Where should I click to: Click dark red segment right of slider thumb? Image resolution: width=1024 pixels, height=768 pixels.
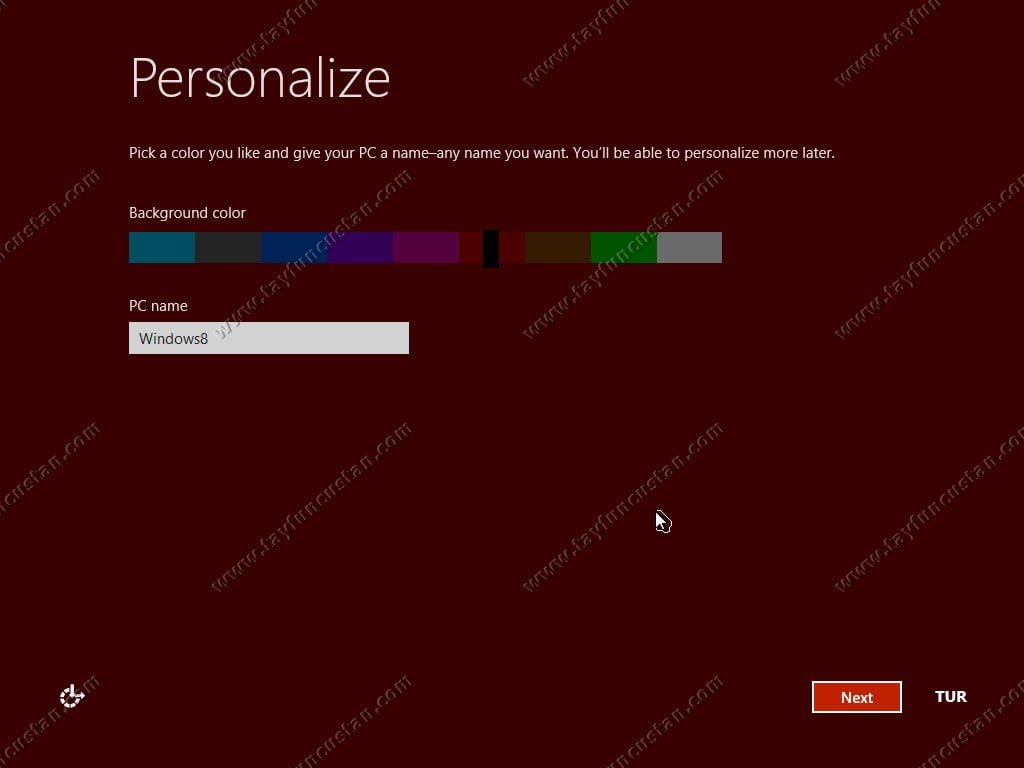pos(511,247)
